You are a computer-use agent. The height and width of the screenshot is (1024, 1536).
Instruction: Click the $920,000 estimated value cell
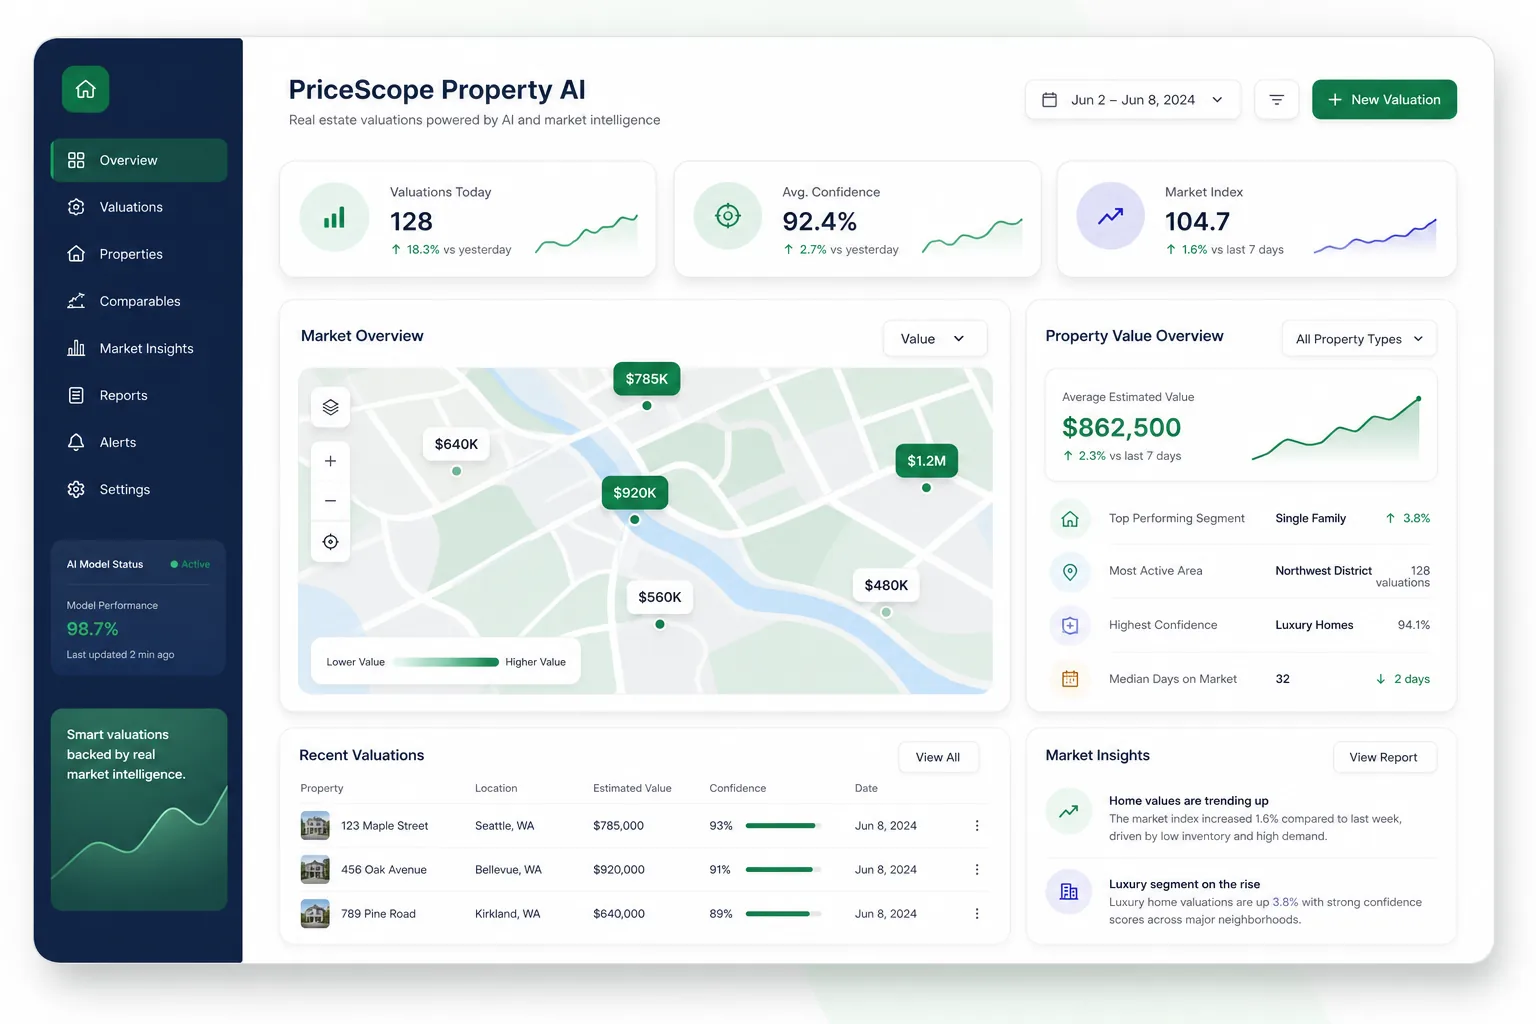point(619,870)
